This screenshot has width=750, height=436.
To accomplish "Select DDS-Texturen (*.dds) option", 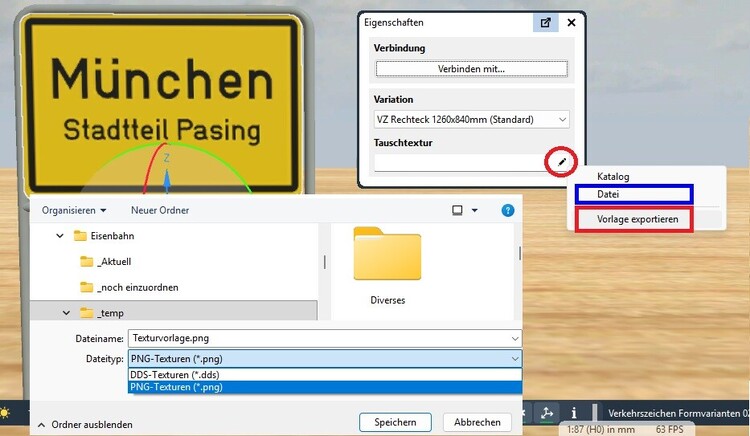I will coord(325,375).
